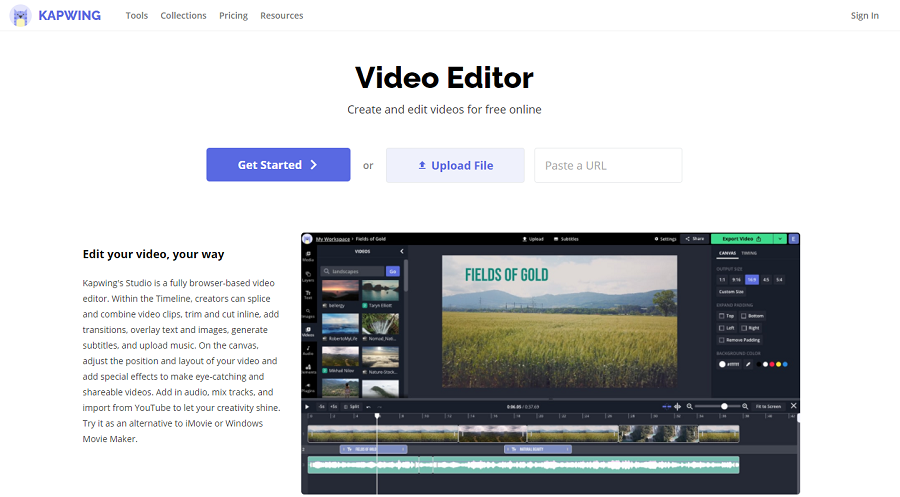
Task: Click the redo arrow on timeline
Action: 379,406
